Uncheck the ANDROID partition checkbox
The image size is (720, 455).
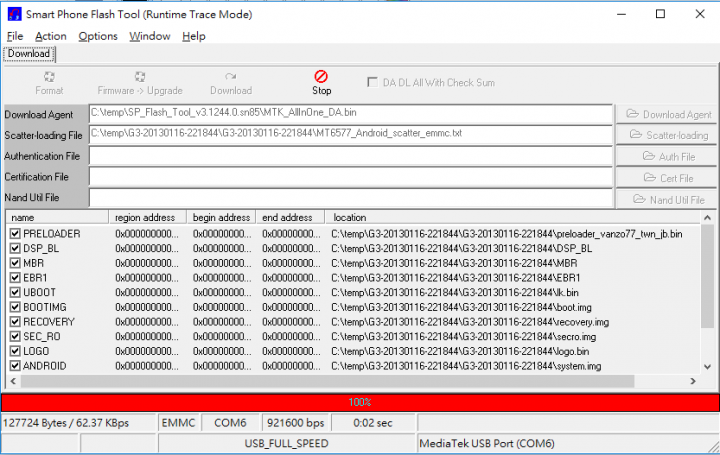[15, 366]
